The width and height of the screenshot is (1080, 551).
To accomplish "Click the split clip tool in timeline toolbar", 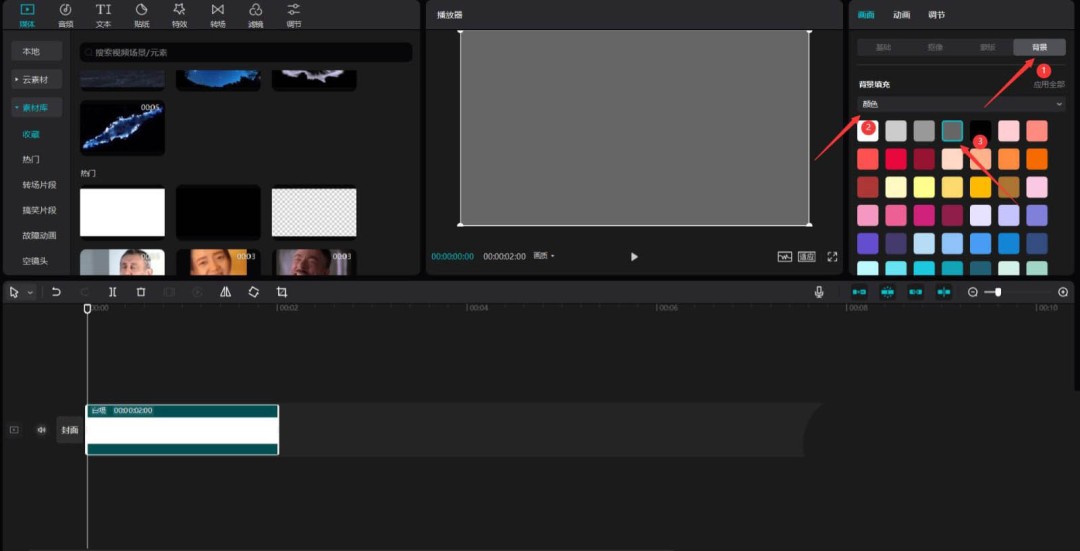I will 113,292.
